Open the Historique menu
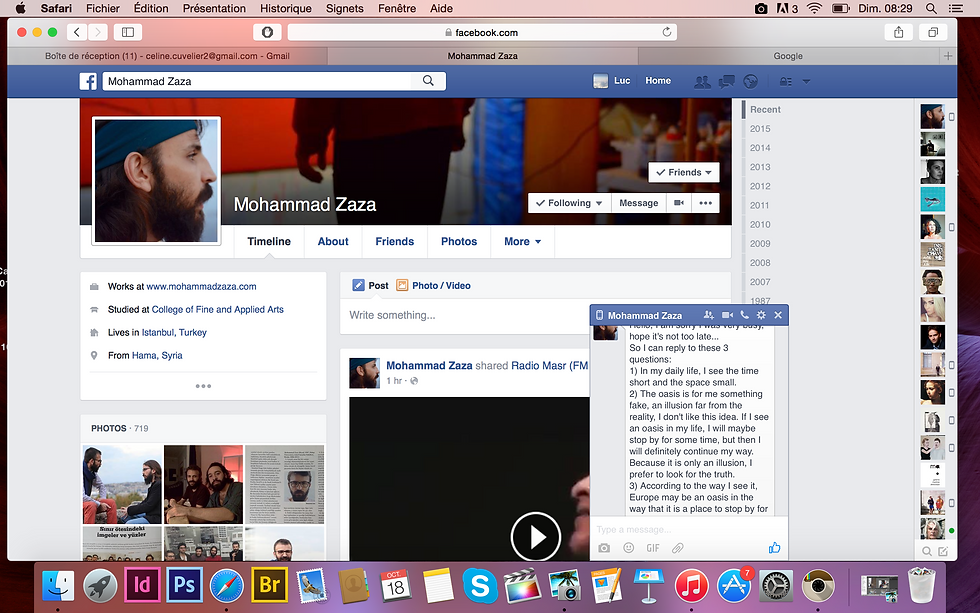 (286, 8)
